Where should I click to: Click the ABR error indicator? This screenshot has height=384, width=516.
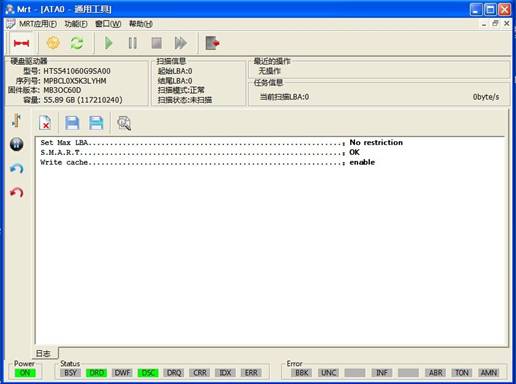click(x=435, y=373)
